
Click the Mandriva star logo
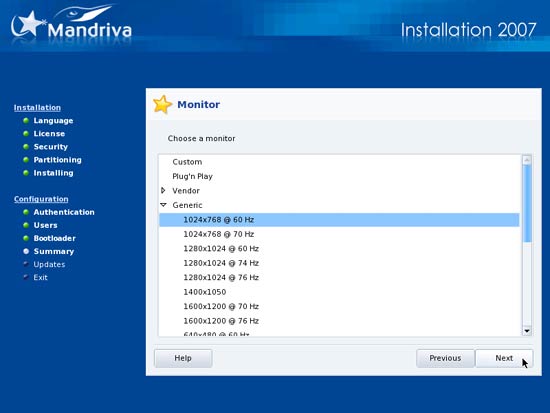tap(29, 24)
